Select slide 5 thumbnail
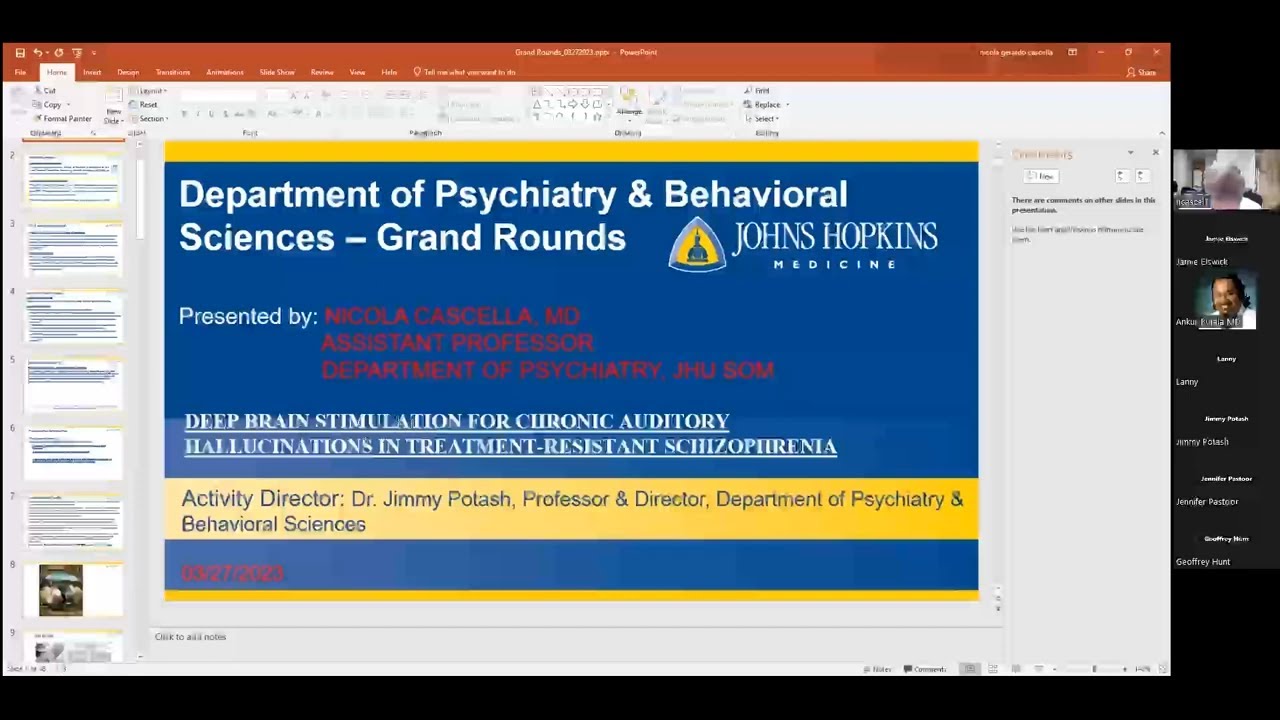Screen dimensions: 1280x720 [x=74, y=384]
